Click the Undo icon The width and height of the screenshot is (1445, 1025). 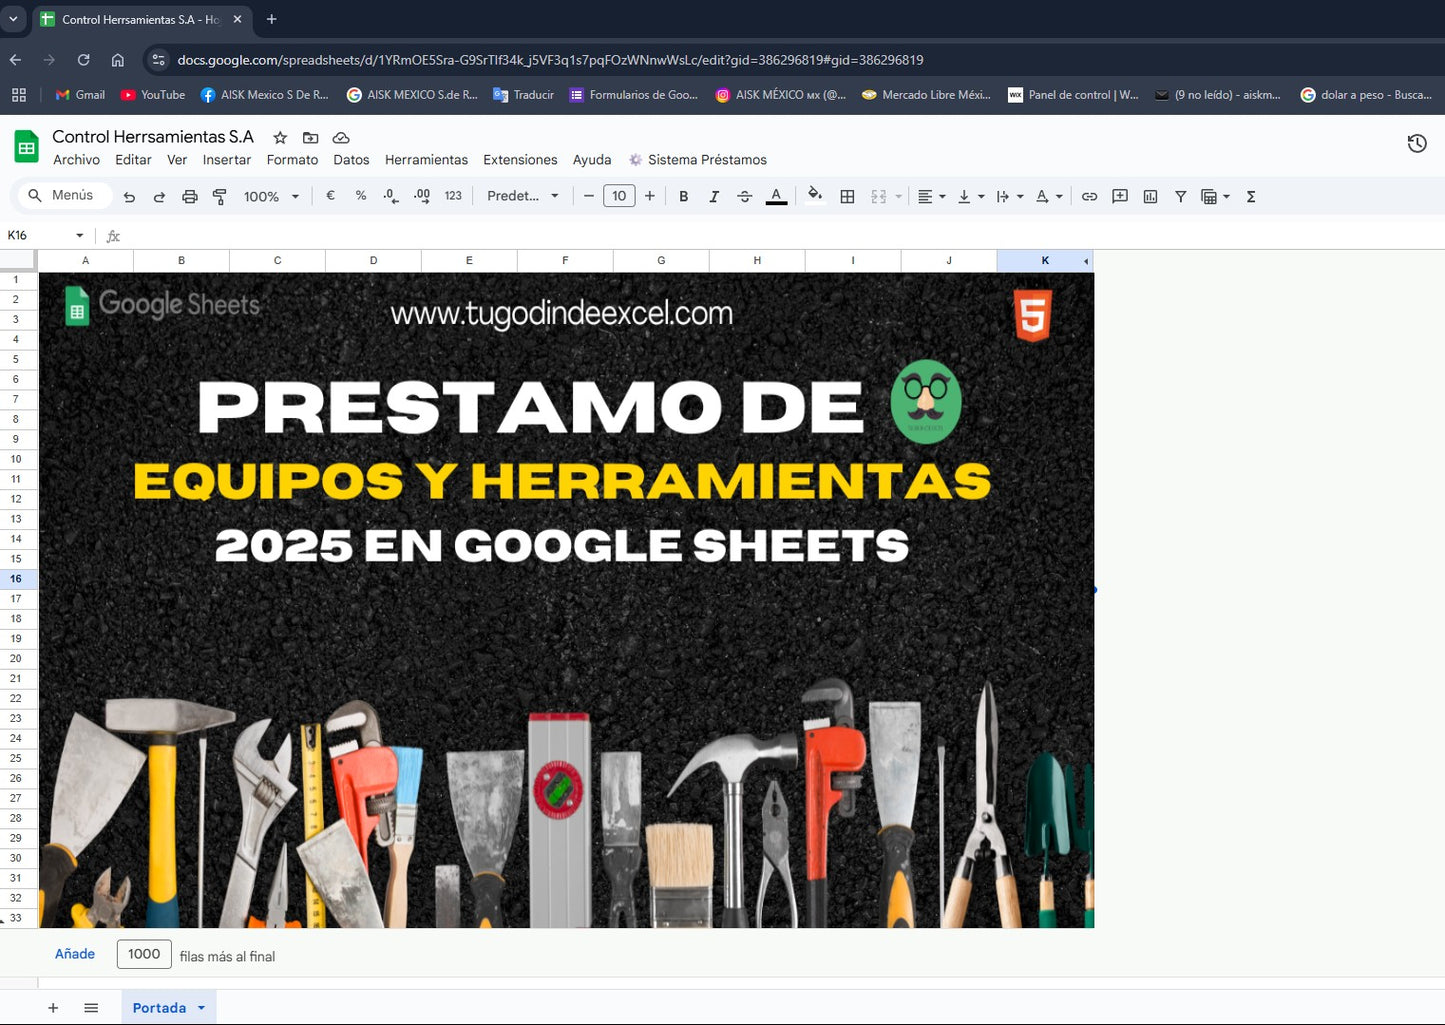tap(129, 196)
